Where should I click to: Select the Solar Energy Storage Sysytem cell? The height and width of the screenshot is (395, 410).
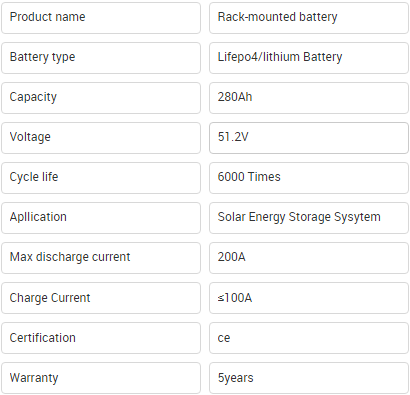point(309,218)
